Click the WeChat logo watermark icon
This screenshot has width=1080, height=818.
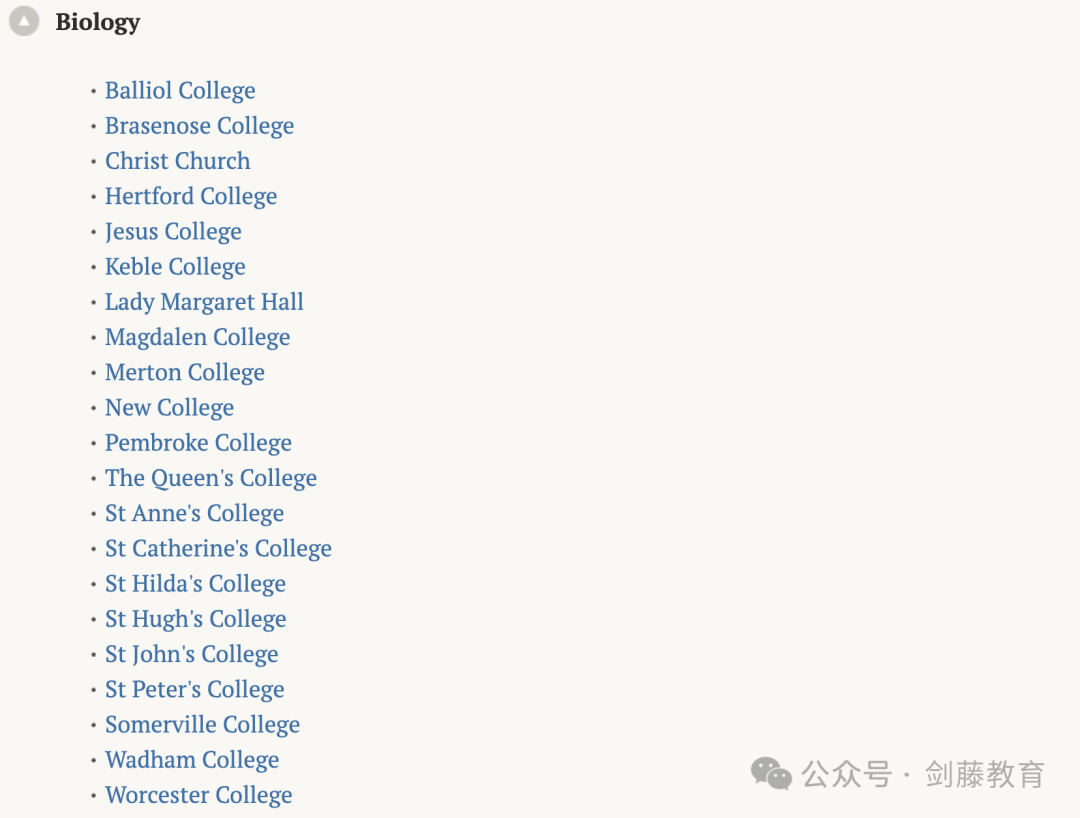(771, 774)
